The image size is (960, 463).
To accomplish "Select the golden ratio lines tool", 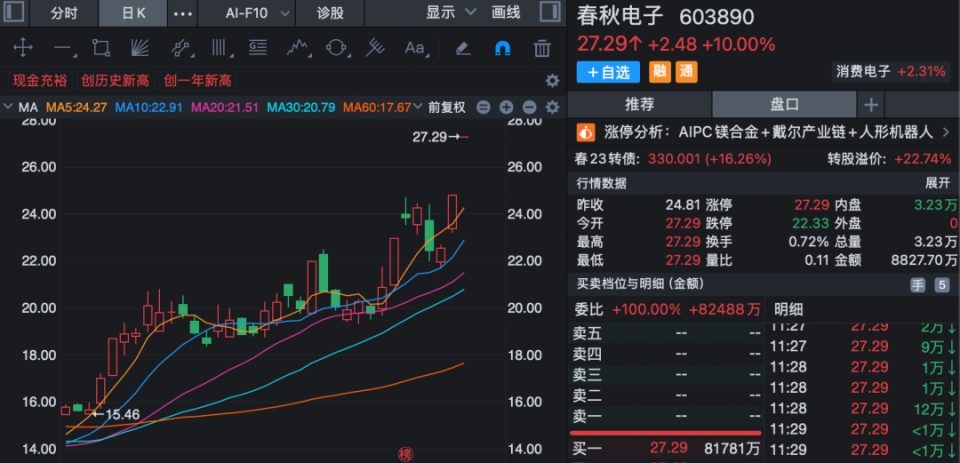I will point(258,47).
